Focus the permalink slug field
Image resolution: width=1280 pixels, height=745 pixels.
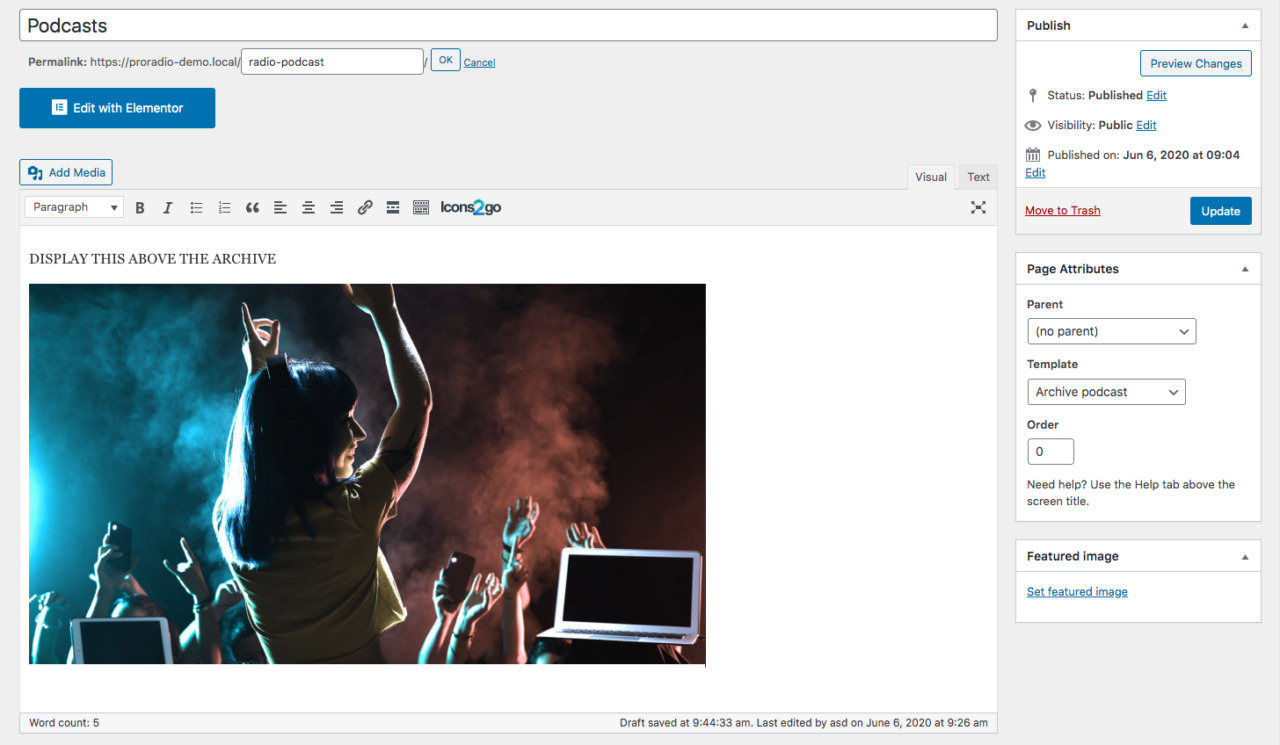[x=332, y=61]
